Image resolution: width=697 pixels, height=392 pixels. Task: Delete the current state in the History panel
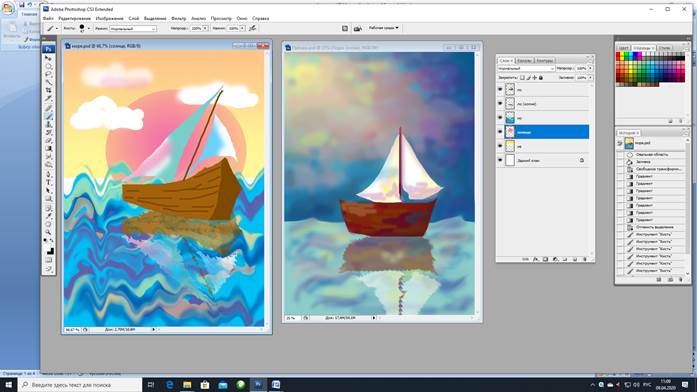click(681, 280)
